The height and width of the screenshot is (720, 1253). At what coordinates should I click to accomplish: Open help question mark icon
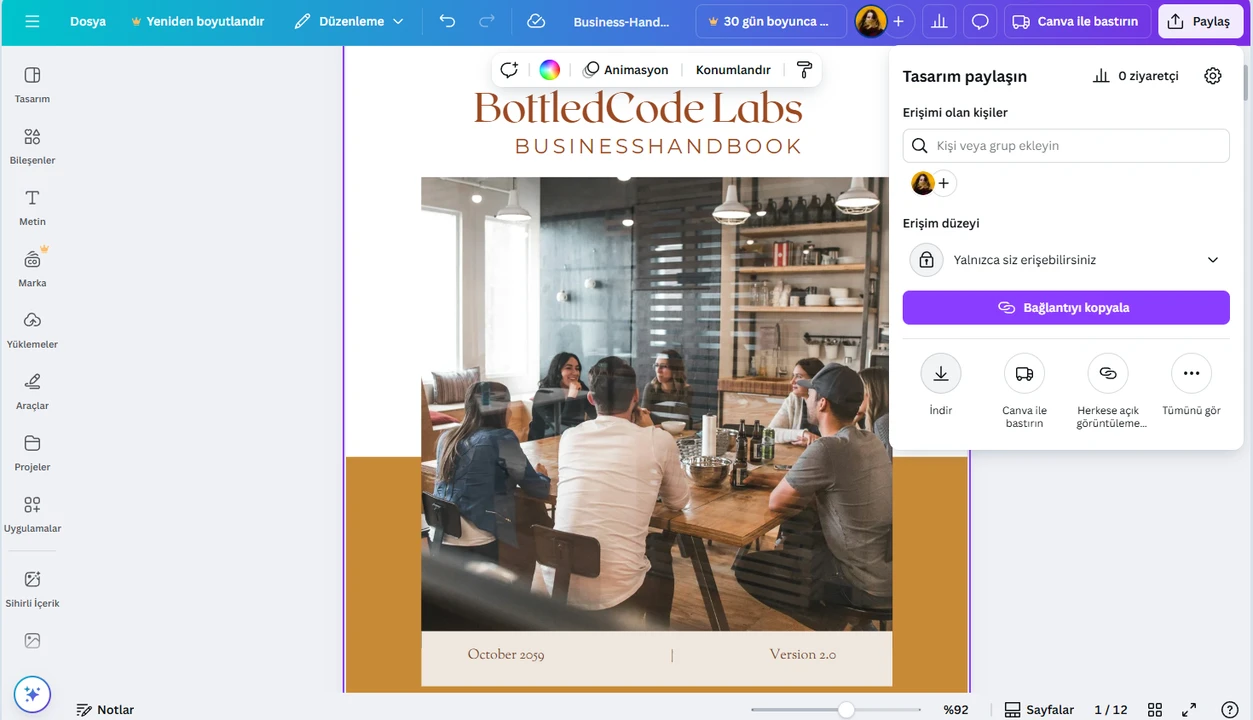[x=1231, y=709]
